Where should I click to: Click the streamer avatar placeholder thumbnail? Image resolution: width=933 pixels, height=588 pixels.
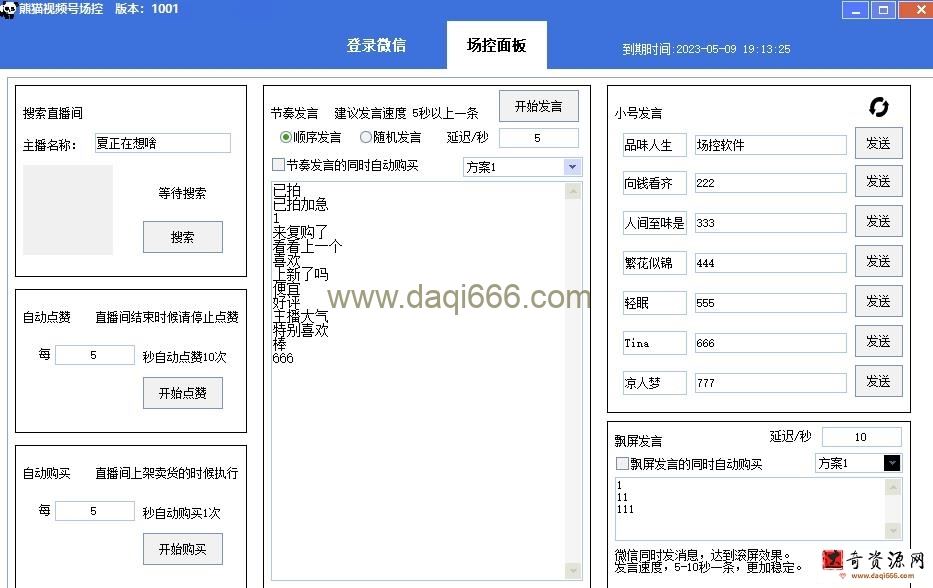pos(68,210)
